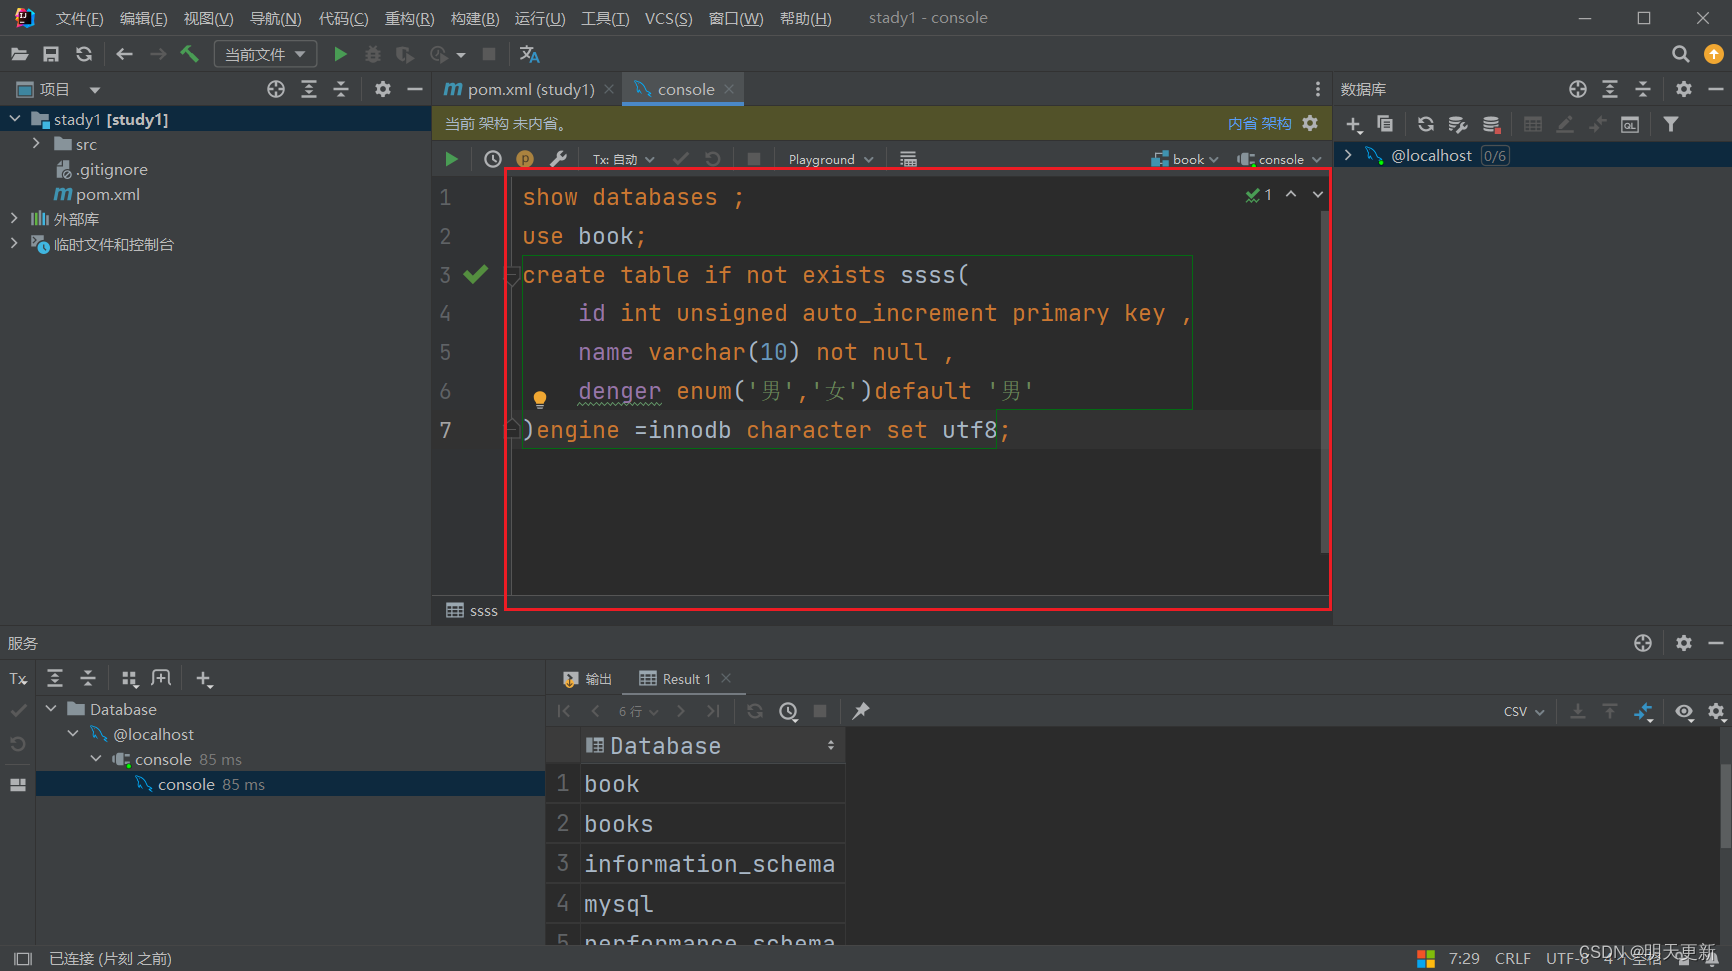Open translate icon in main toolbar
This screenshot has height=971, width=1732.
tap(530, 54)
